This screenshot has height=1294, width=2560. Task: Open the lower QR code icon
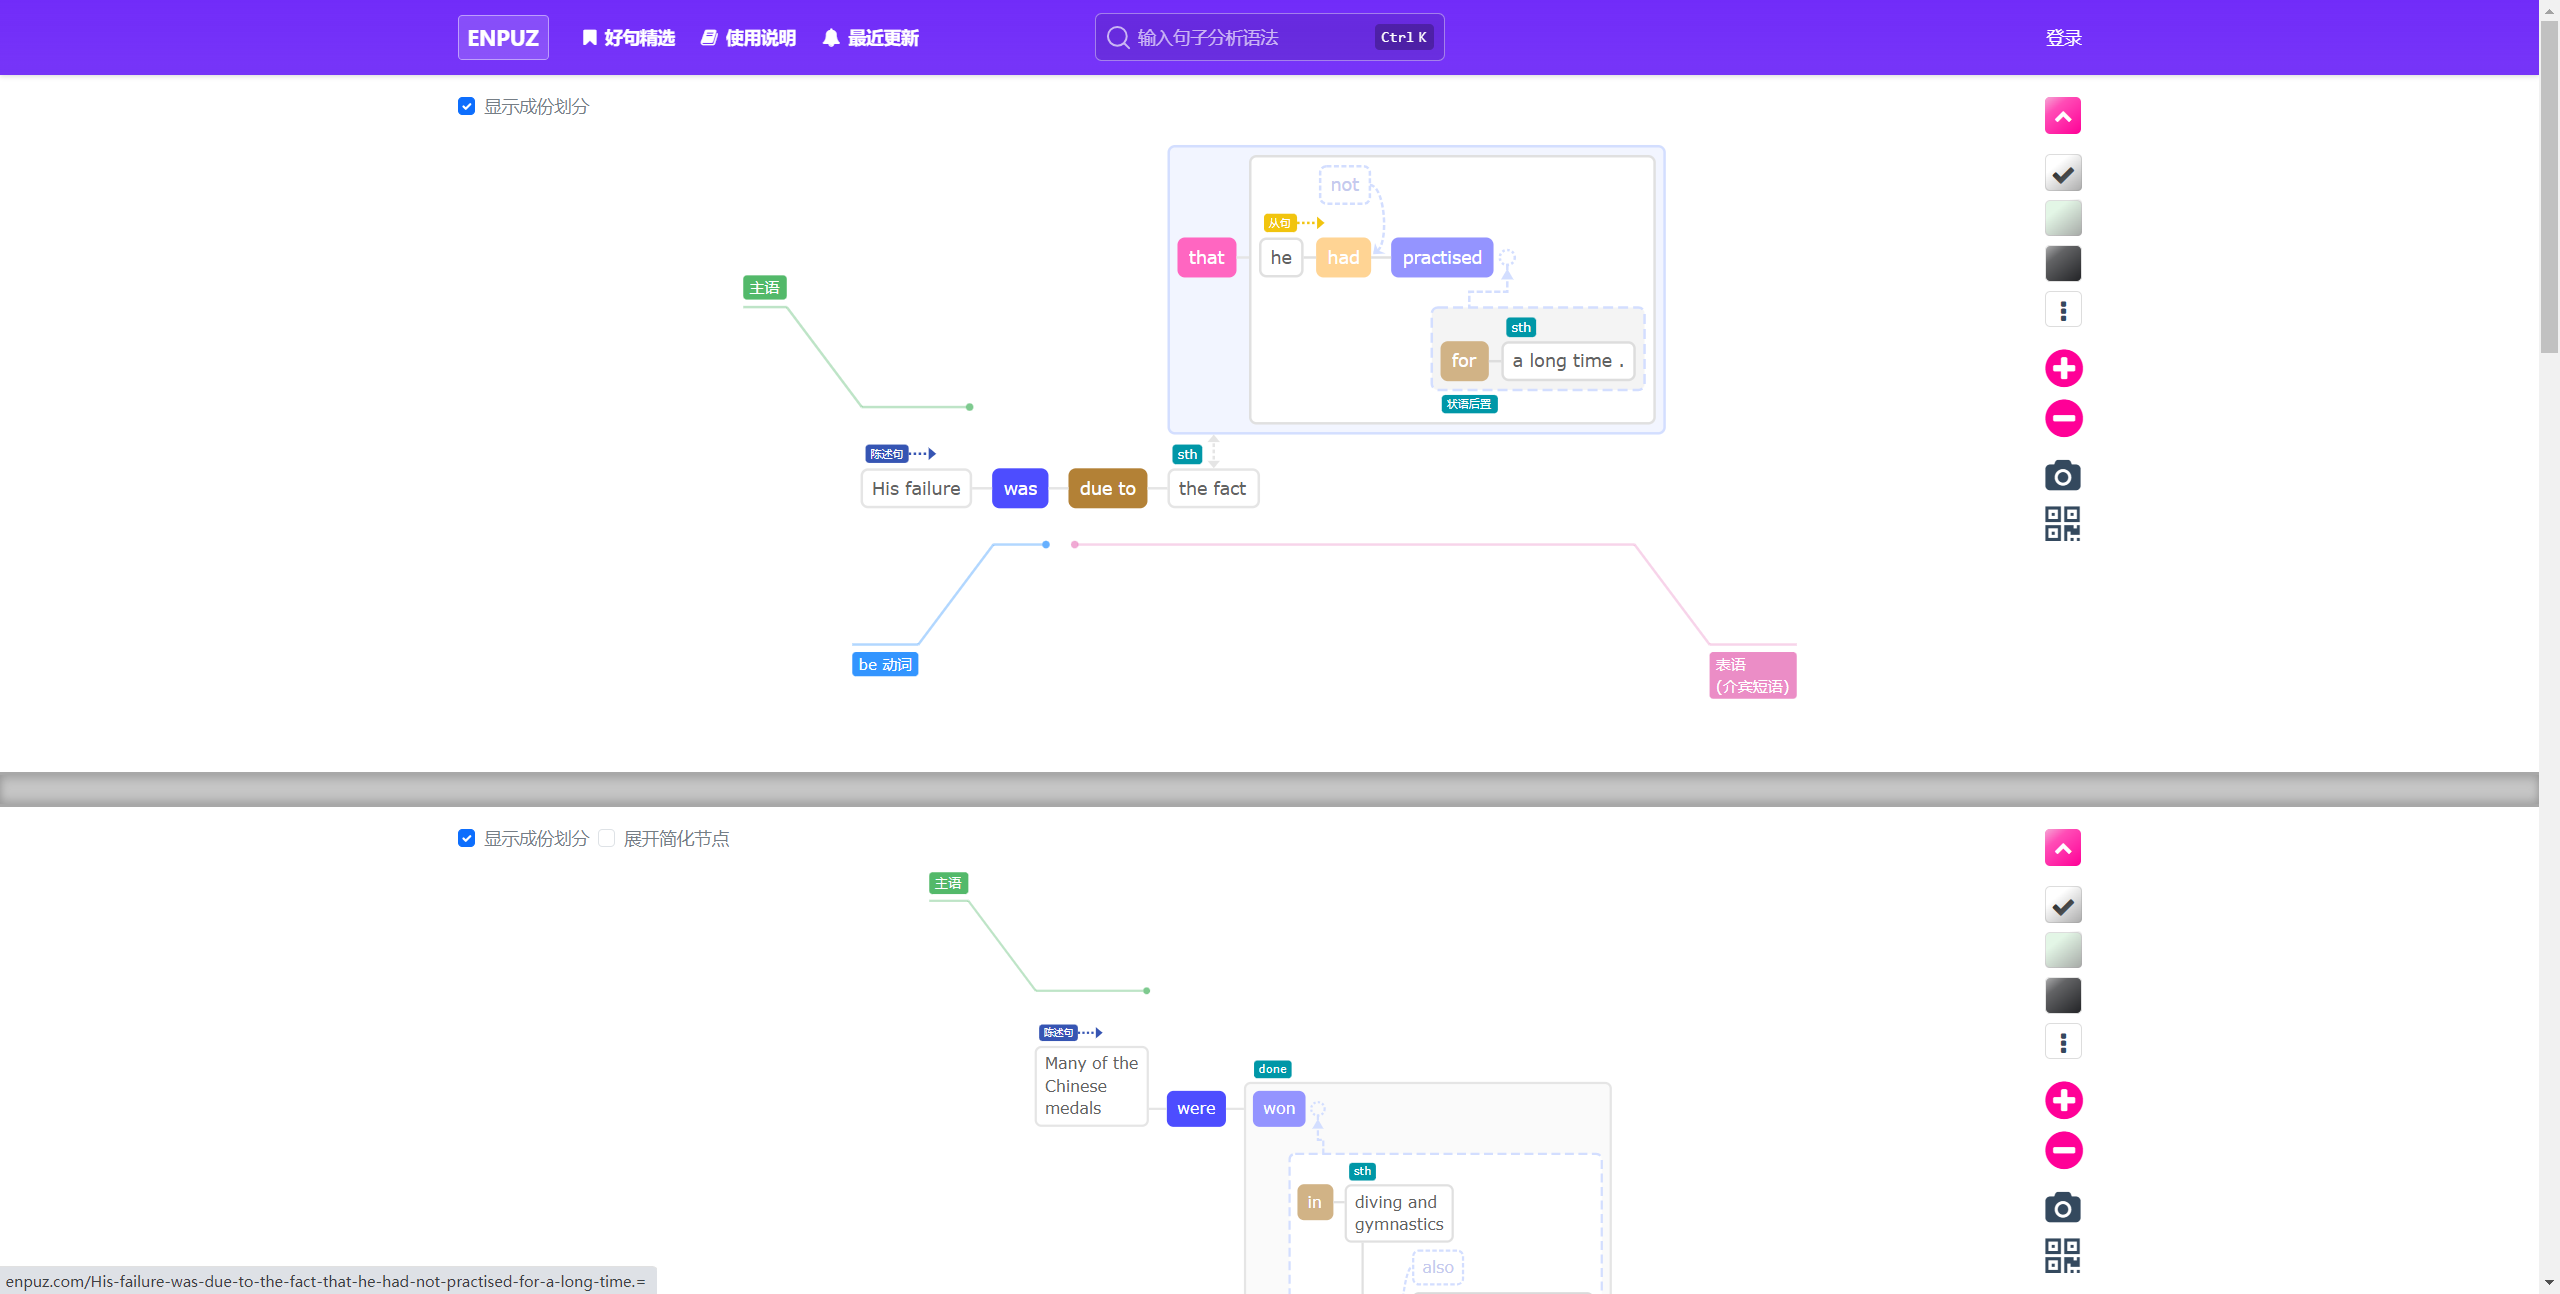pyautogui.click(x=2062, y=1255)
